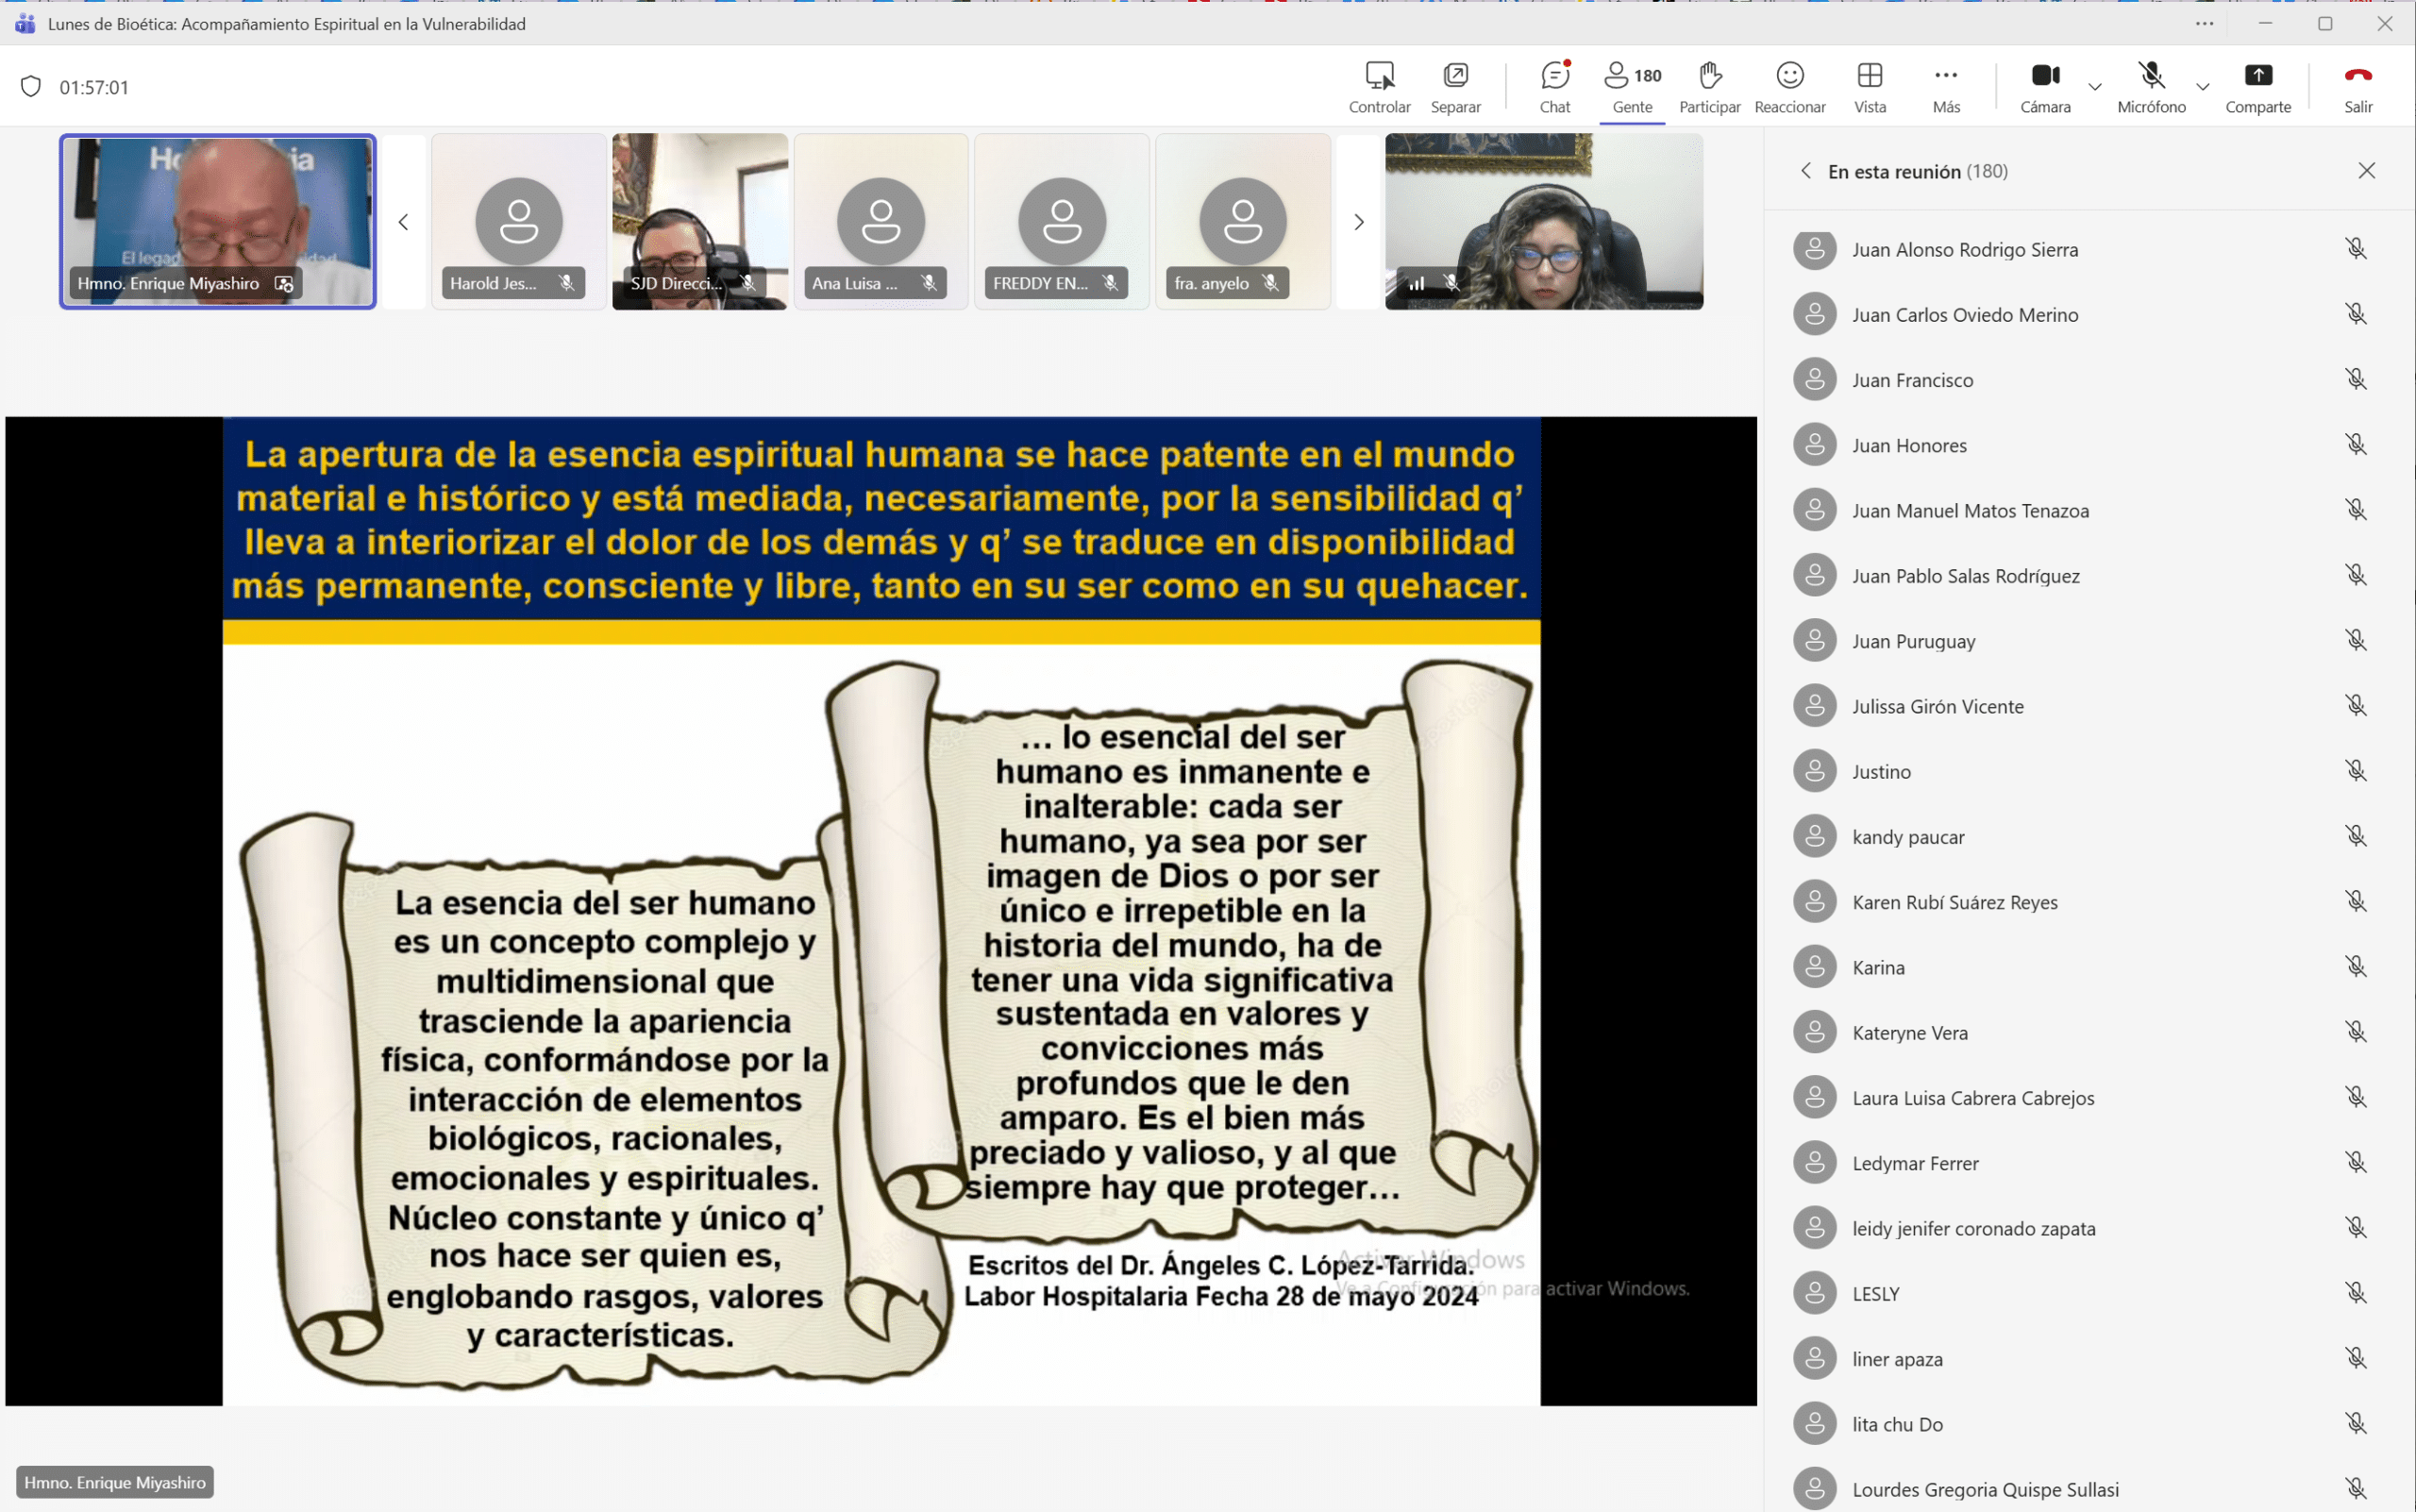Expand camera options dropdown arrow

tap(2094, 87)
